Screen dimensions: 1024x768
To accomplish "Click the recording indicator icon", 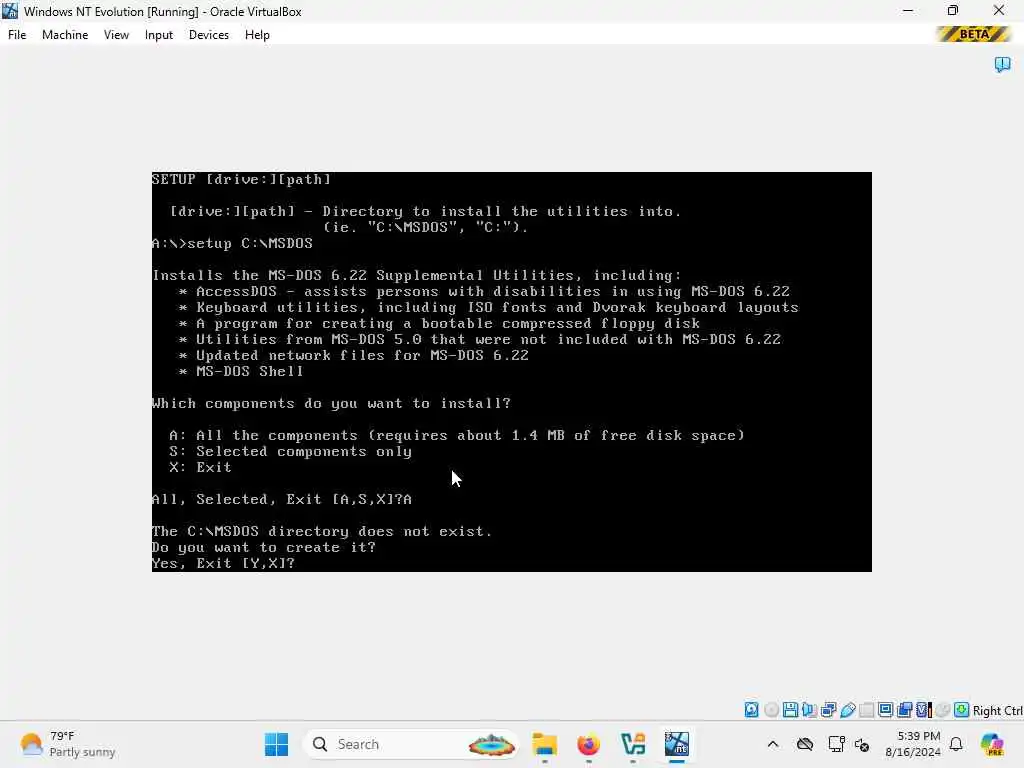I will 904,710.
